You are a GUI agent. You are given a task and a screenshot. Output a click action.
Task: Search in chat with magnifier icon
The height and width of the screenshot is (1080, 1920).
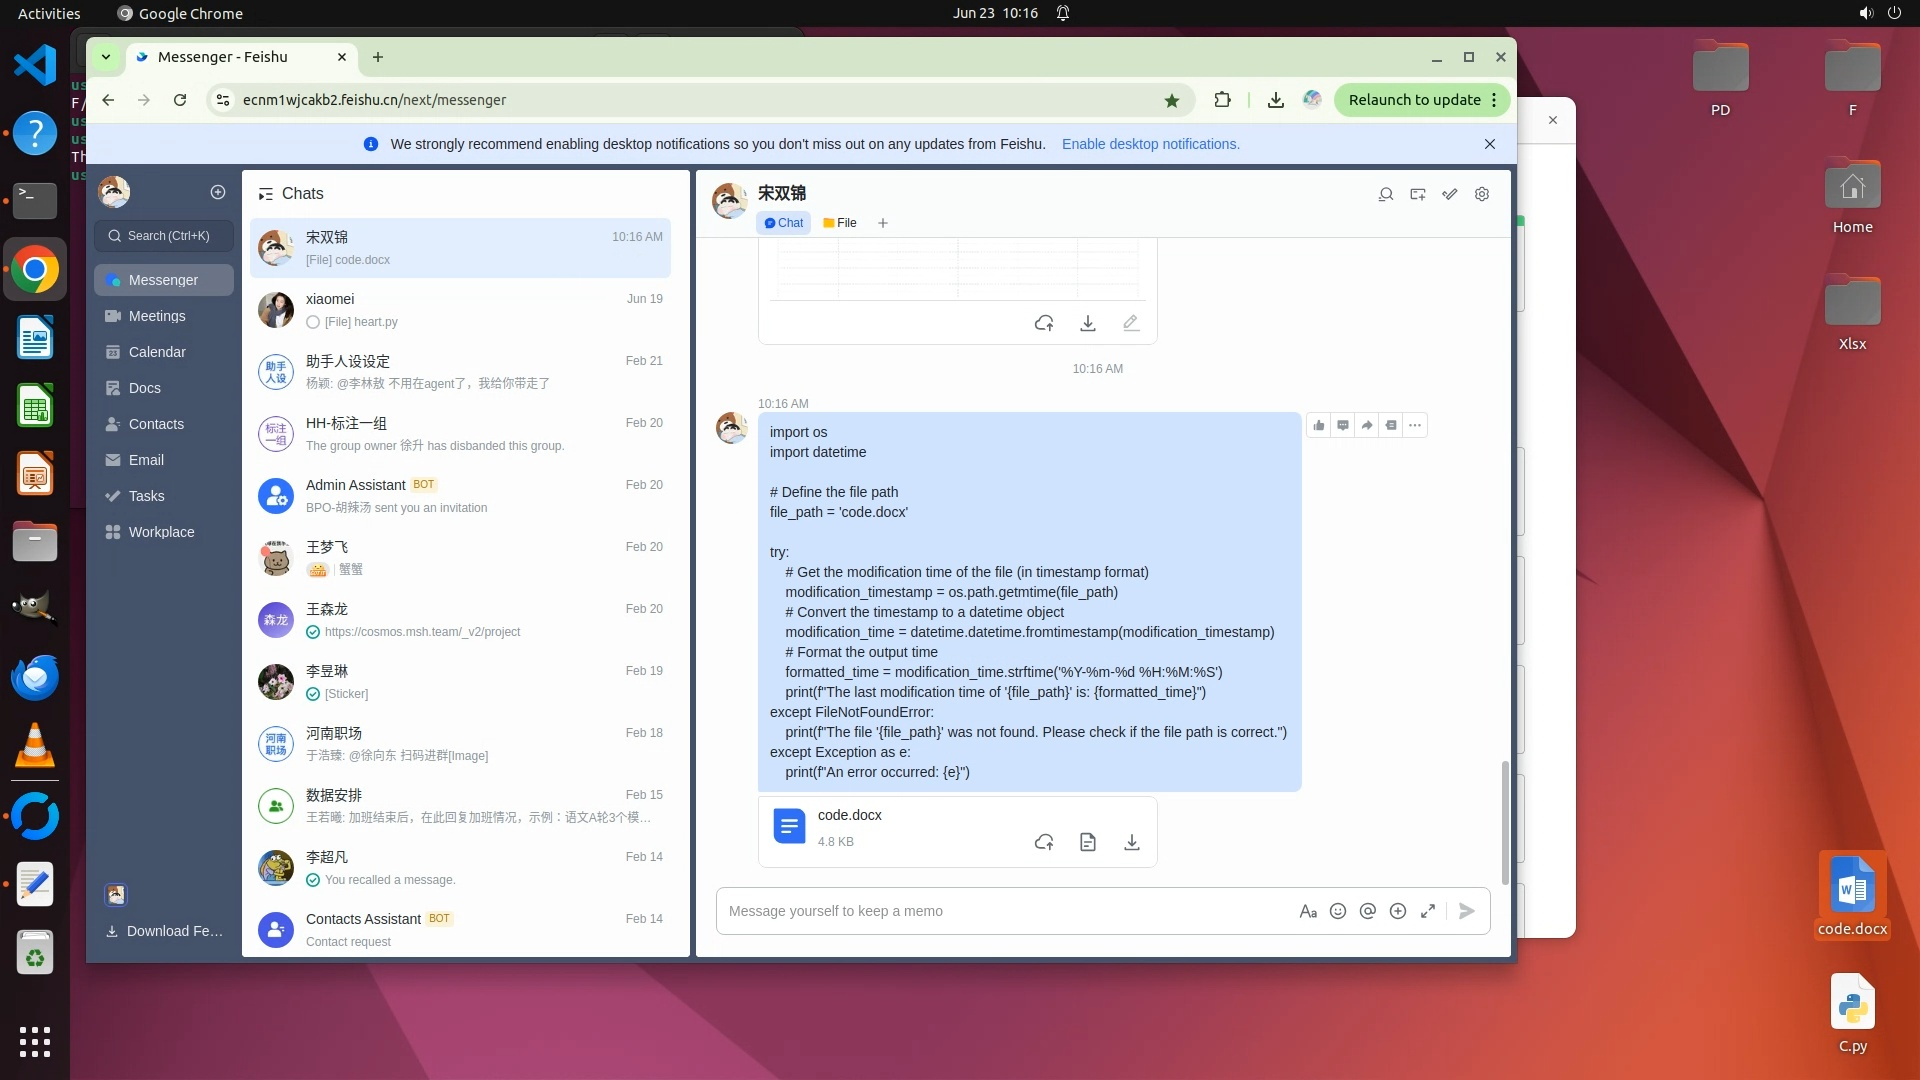(1386, 194)
